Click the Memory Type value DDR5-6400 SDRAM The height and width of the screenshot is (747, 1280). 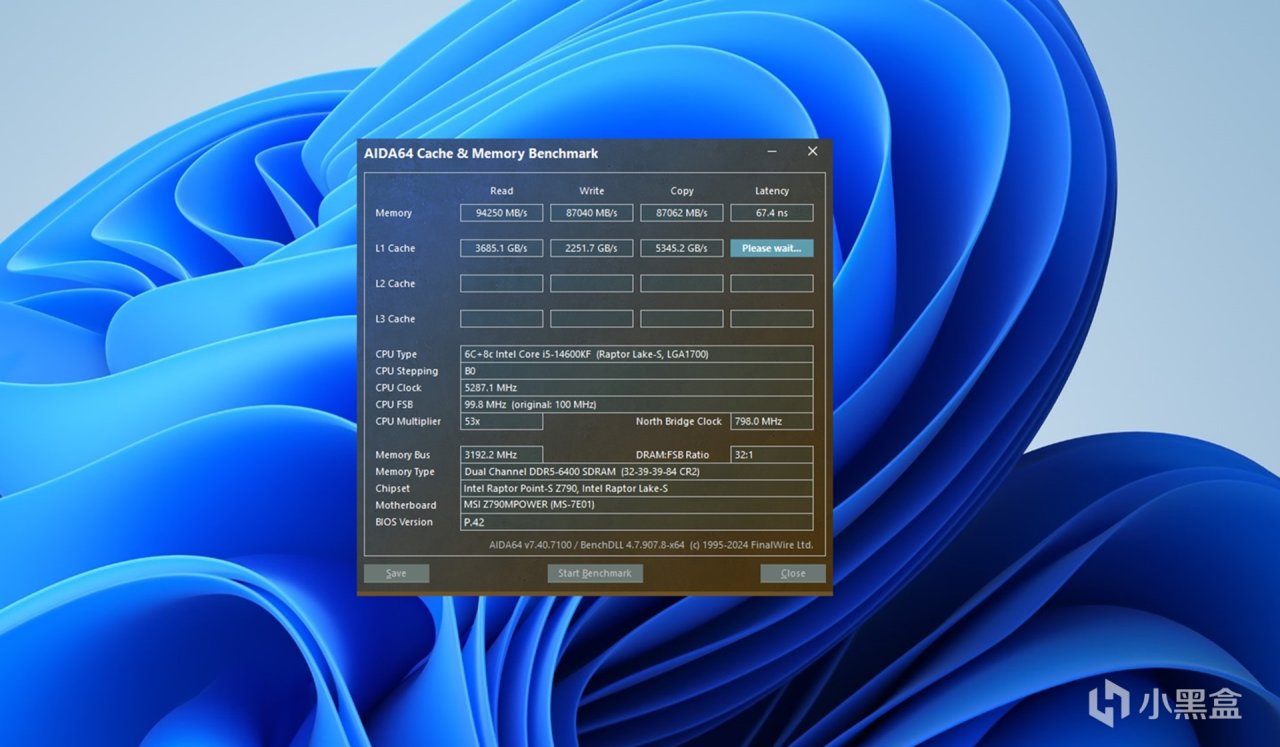637,472
